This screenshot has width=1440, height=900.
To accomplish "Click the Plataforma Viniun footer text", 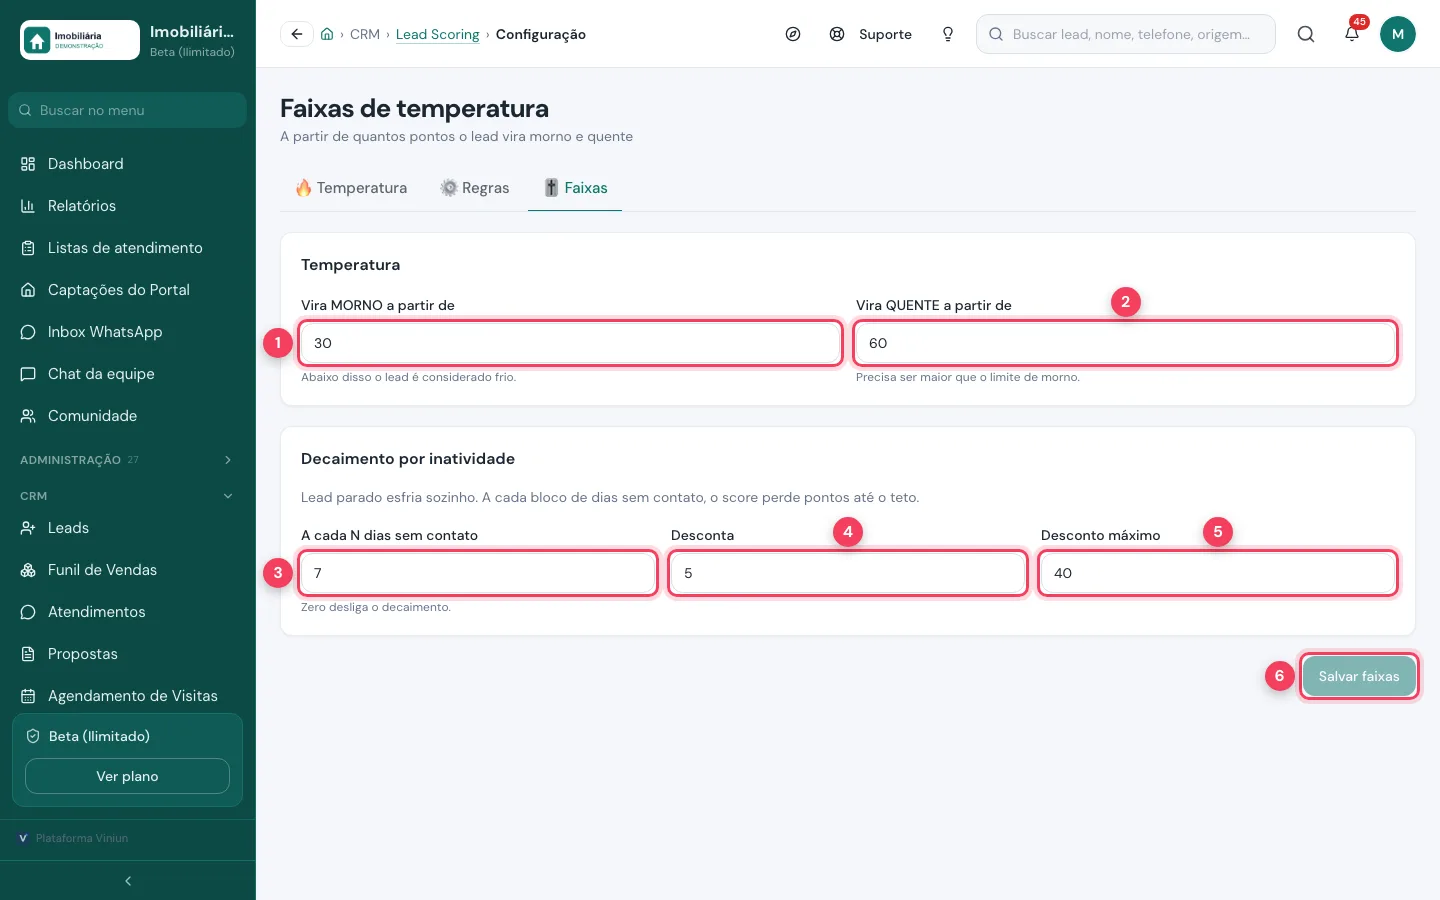I will pos(82,838).
